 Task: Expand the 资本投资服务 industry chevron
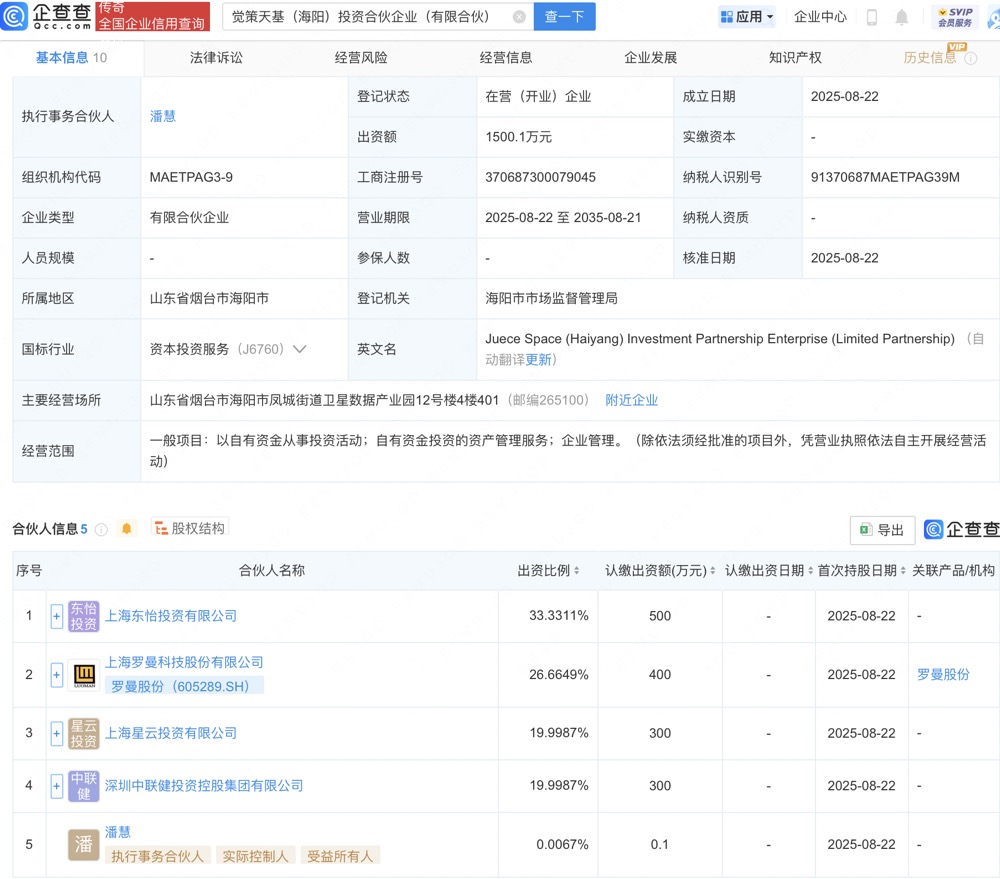[299, 350]
